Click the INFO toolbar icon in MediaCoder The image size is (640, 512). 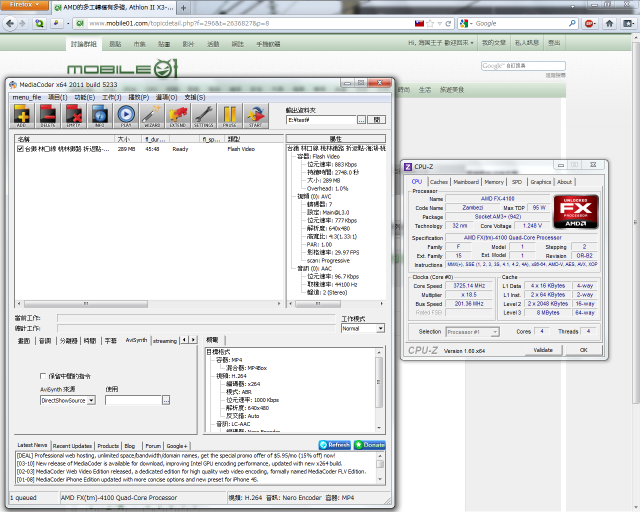click(100, 116)
